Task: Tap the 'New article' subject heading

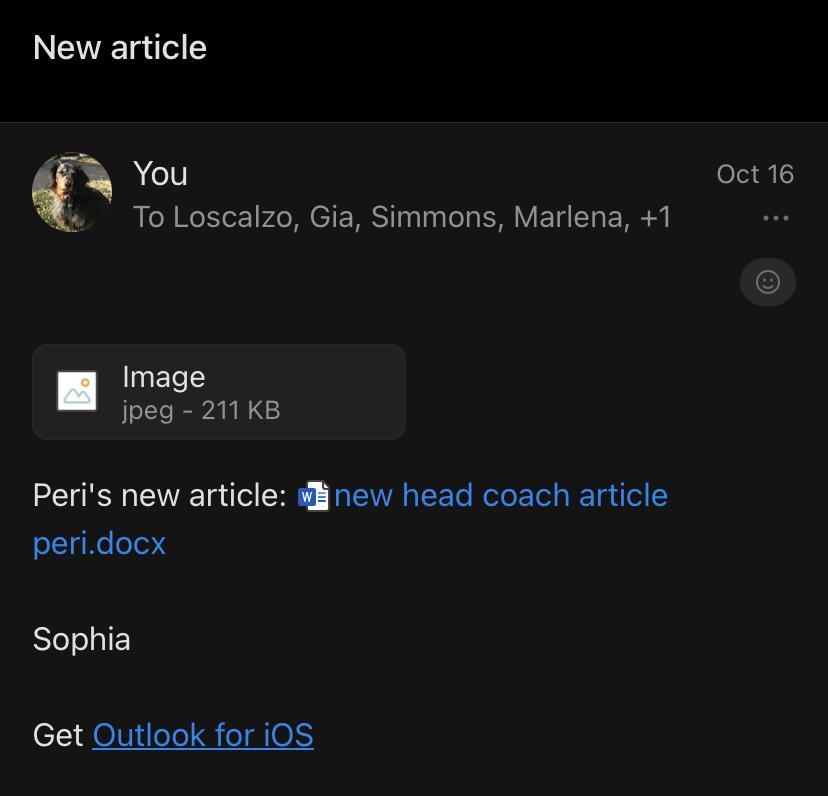Action: click(120, 47)
